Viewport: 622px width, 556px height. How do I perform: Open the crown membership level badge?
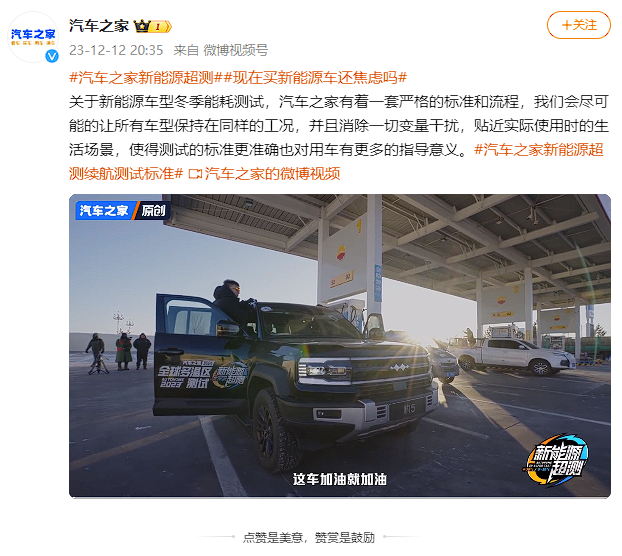click(153, 27)
